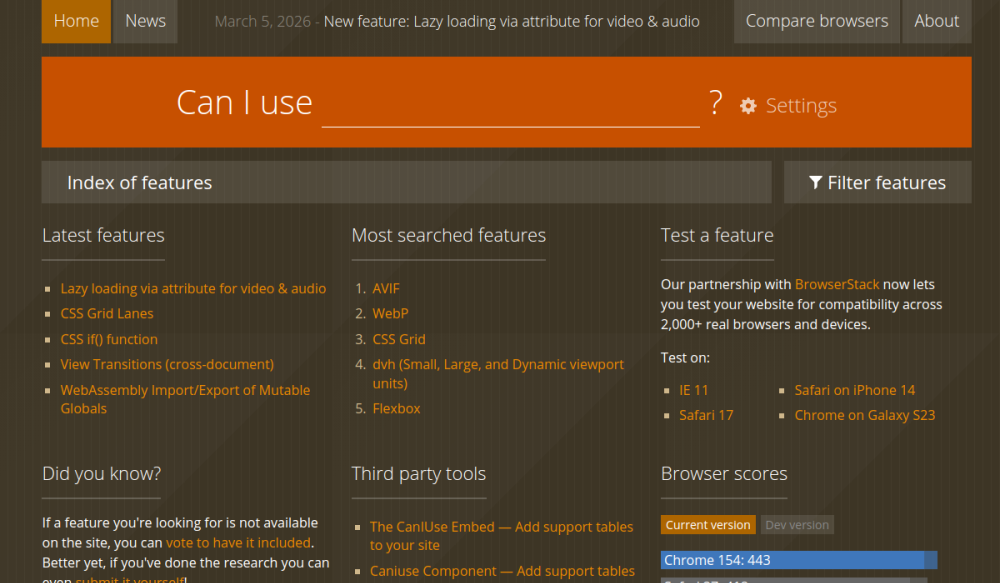Viewport: 1000px width, 583px height.
Task: Open the CSS Grid Lanes feature
Action: pyautogui.click(x=107, y=314)
